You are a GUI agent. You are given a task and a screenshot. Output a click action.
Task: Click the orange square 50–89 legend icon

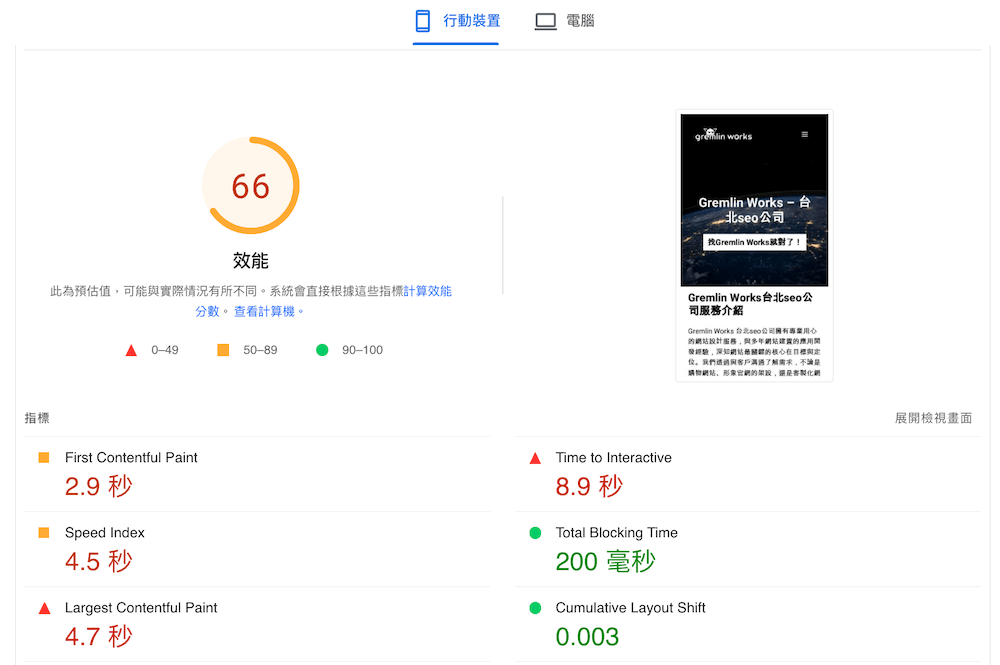tap(223, 350)
